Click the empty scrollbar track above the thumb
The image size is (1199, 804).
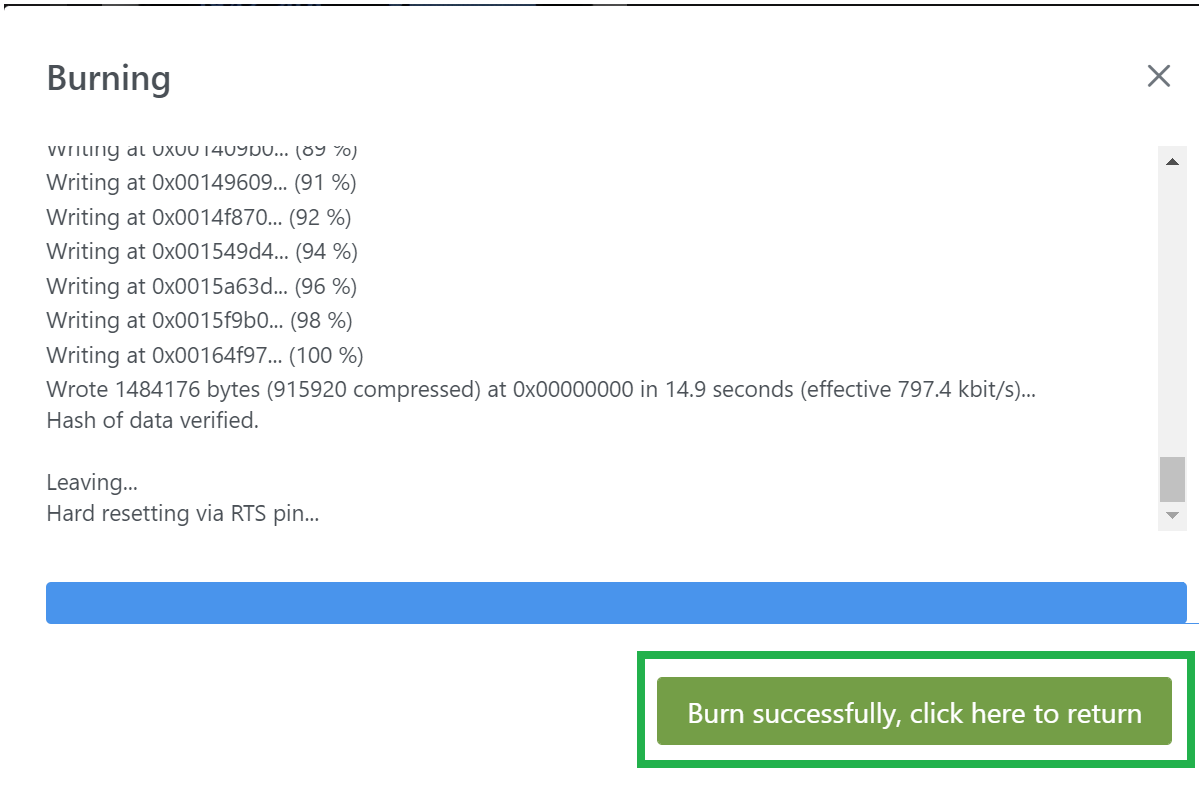pos(1171,314)
